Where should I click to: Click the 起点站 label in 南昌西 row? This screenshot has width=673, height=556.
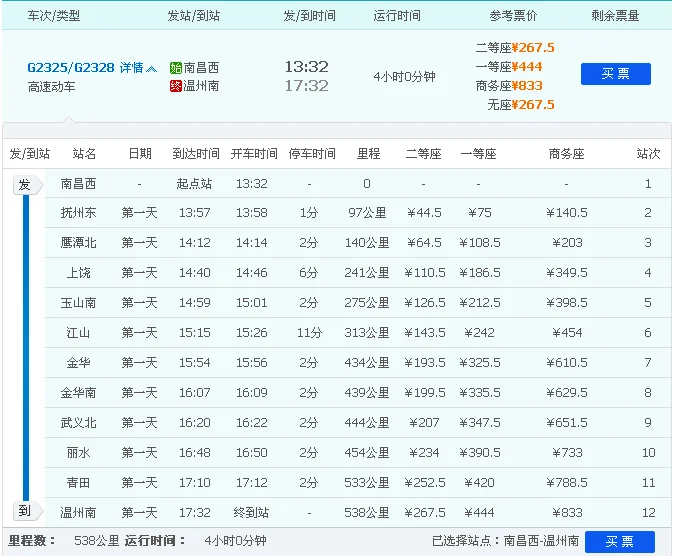pos(194,184)
